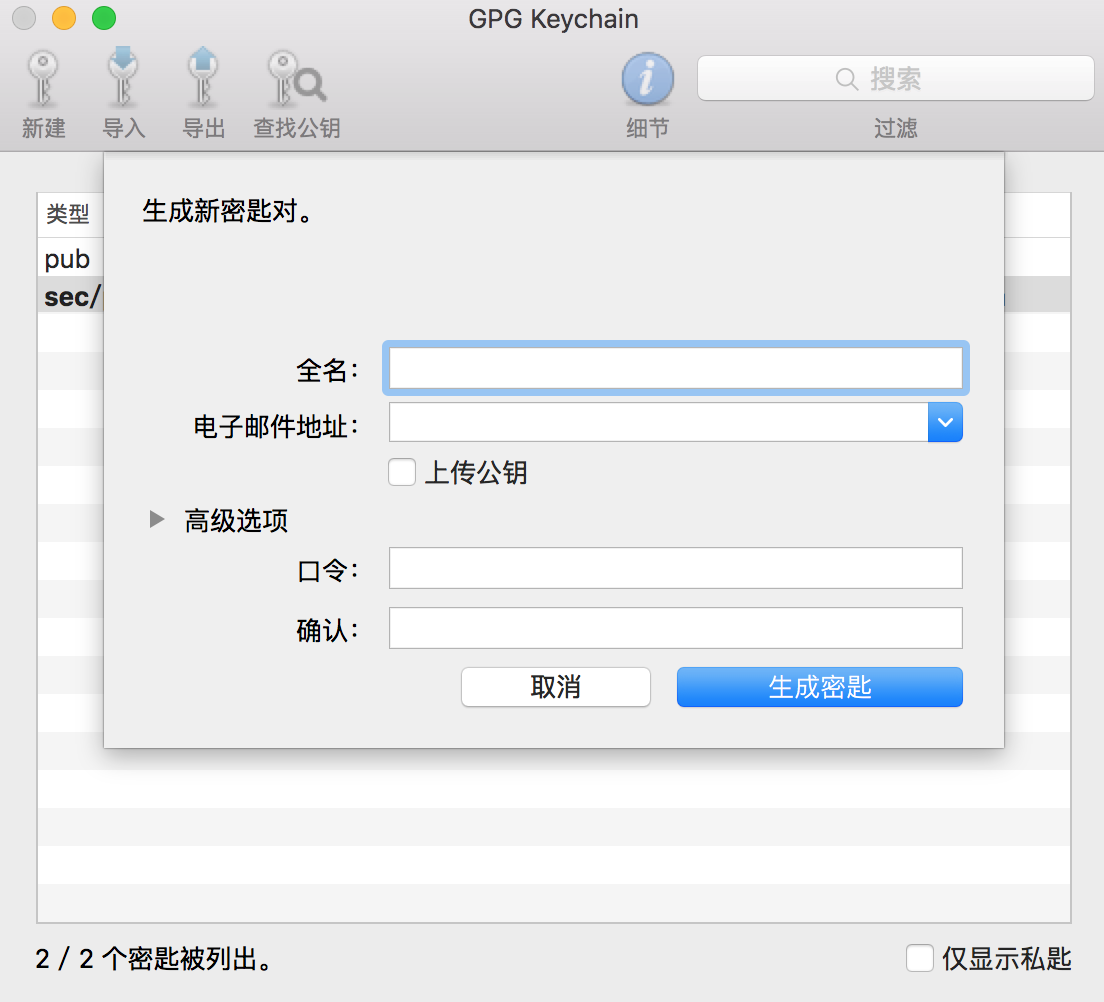Click the 口令 passphrase field
The height and width of the screenshot is (1002, 1104).
675,568
